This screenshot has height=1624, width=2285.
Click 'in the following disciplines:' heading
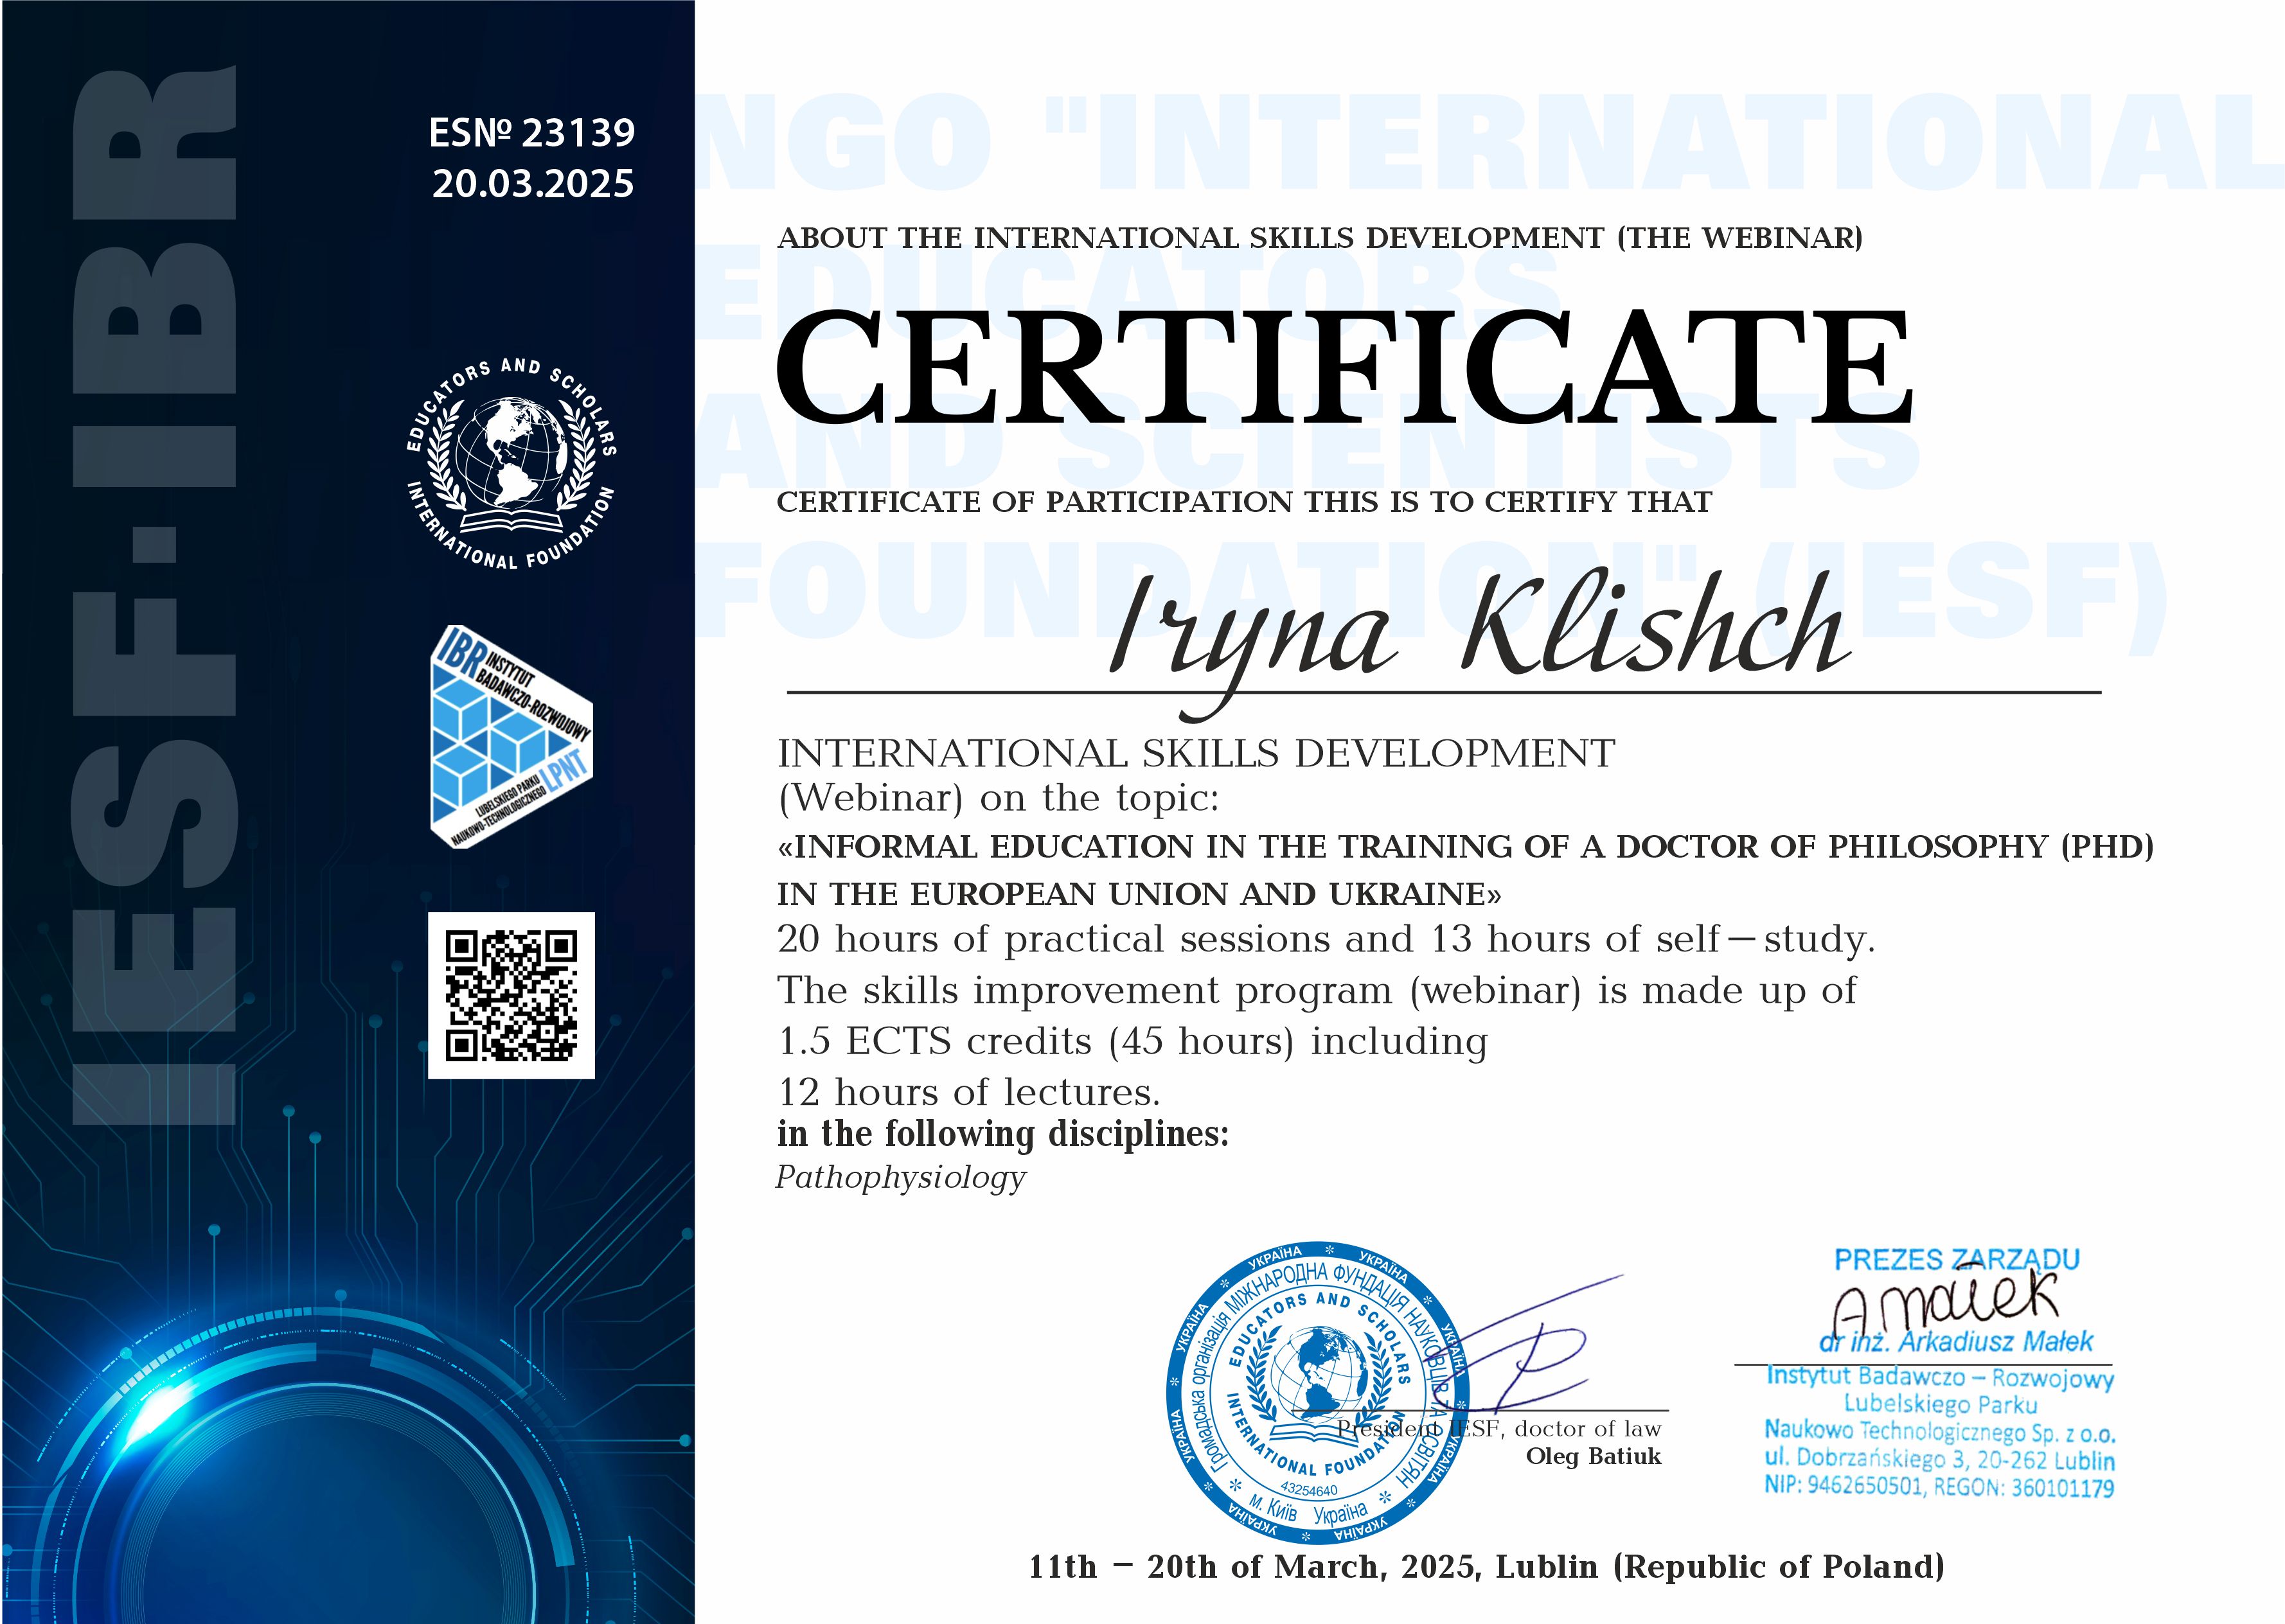[1003, 1134]
